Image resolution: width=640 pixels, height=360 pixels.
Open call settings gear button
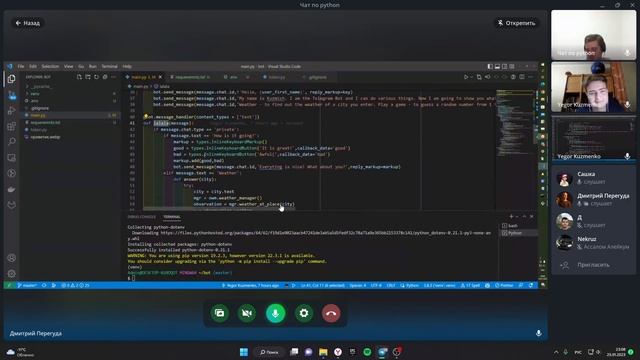click(x=304, y=313)
